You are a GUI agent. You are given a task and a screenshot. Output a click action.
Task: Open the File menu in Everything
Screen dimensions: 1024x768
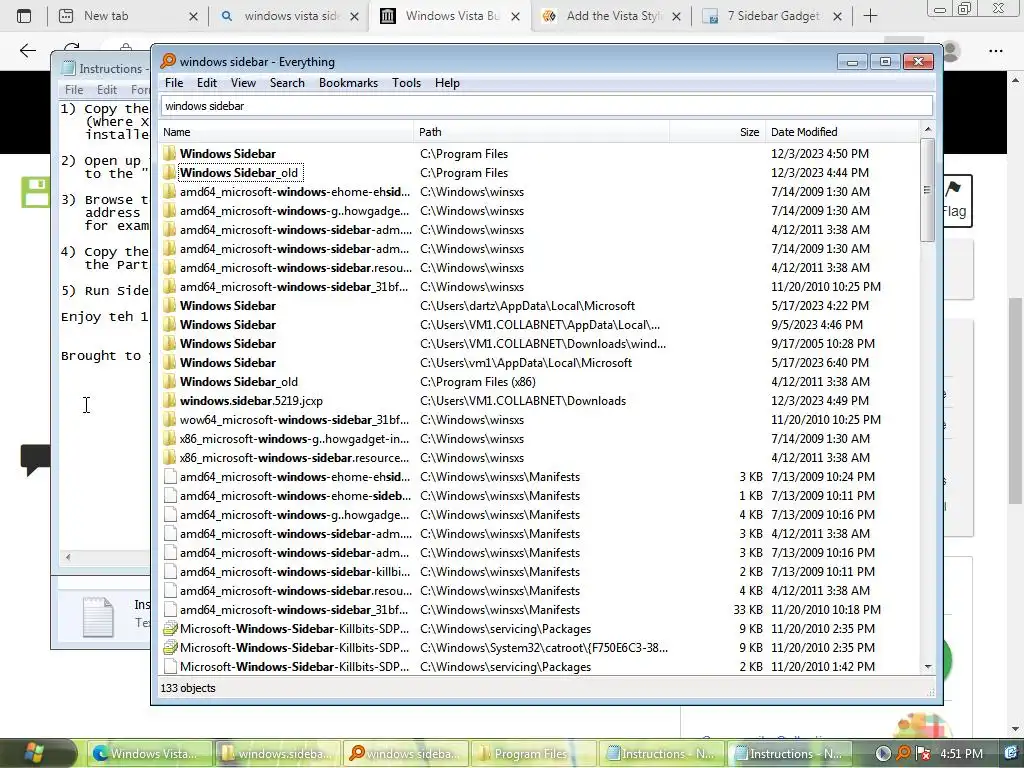[174, 83]
